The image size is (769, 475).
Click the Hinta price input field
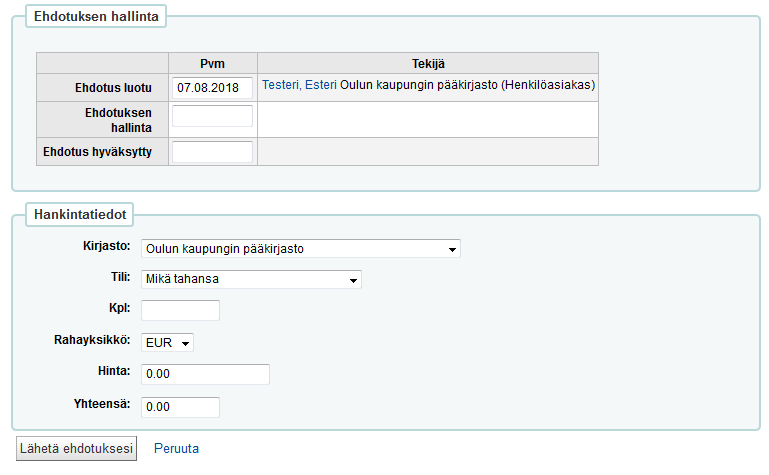coord(205,374)
